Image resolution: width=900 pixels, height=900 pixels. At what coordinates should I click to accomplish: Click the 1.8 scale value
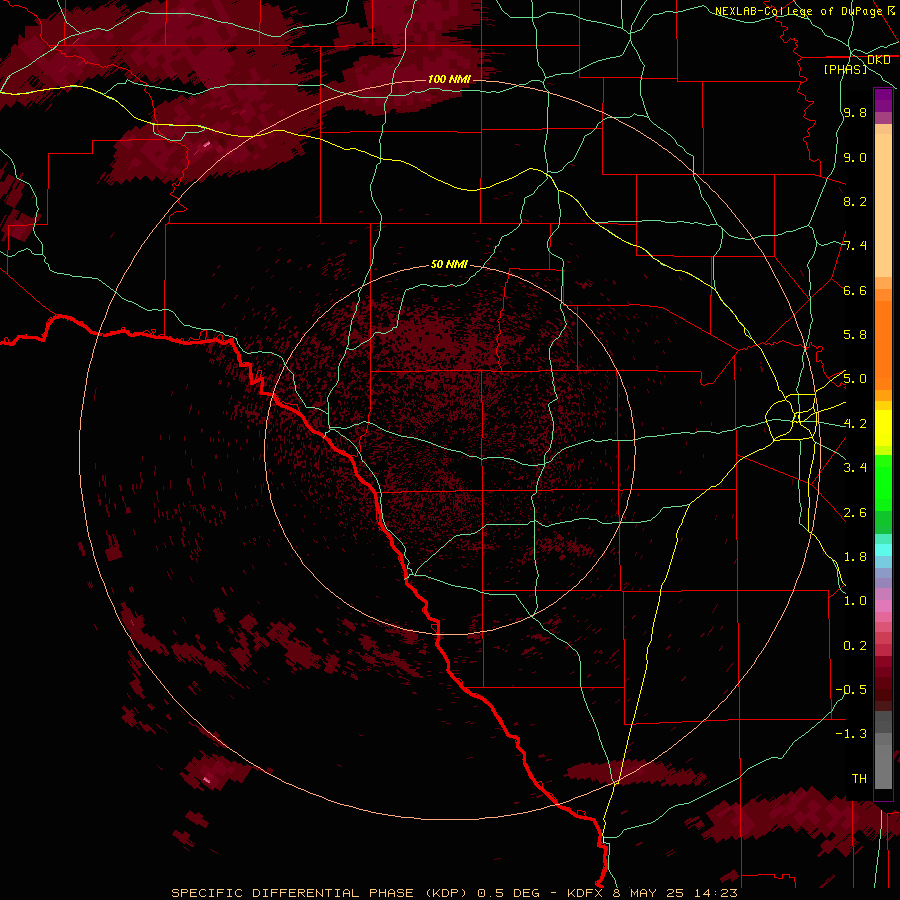click(x=855, y=557)
